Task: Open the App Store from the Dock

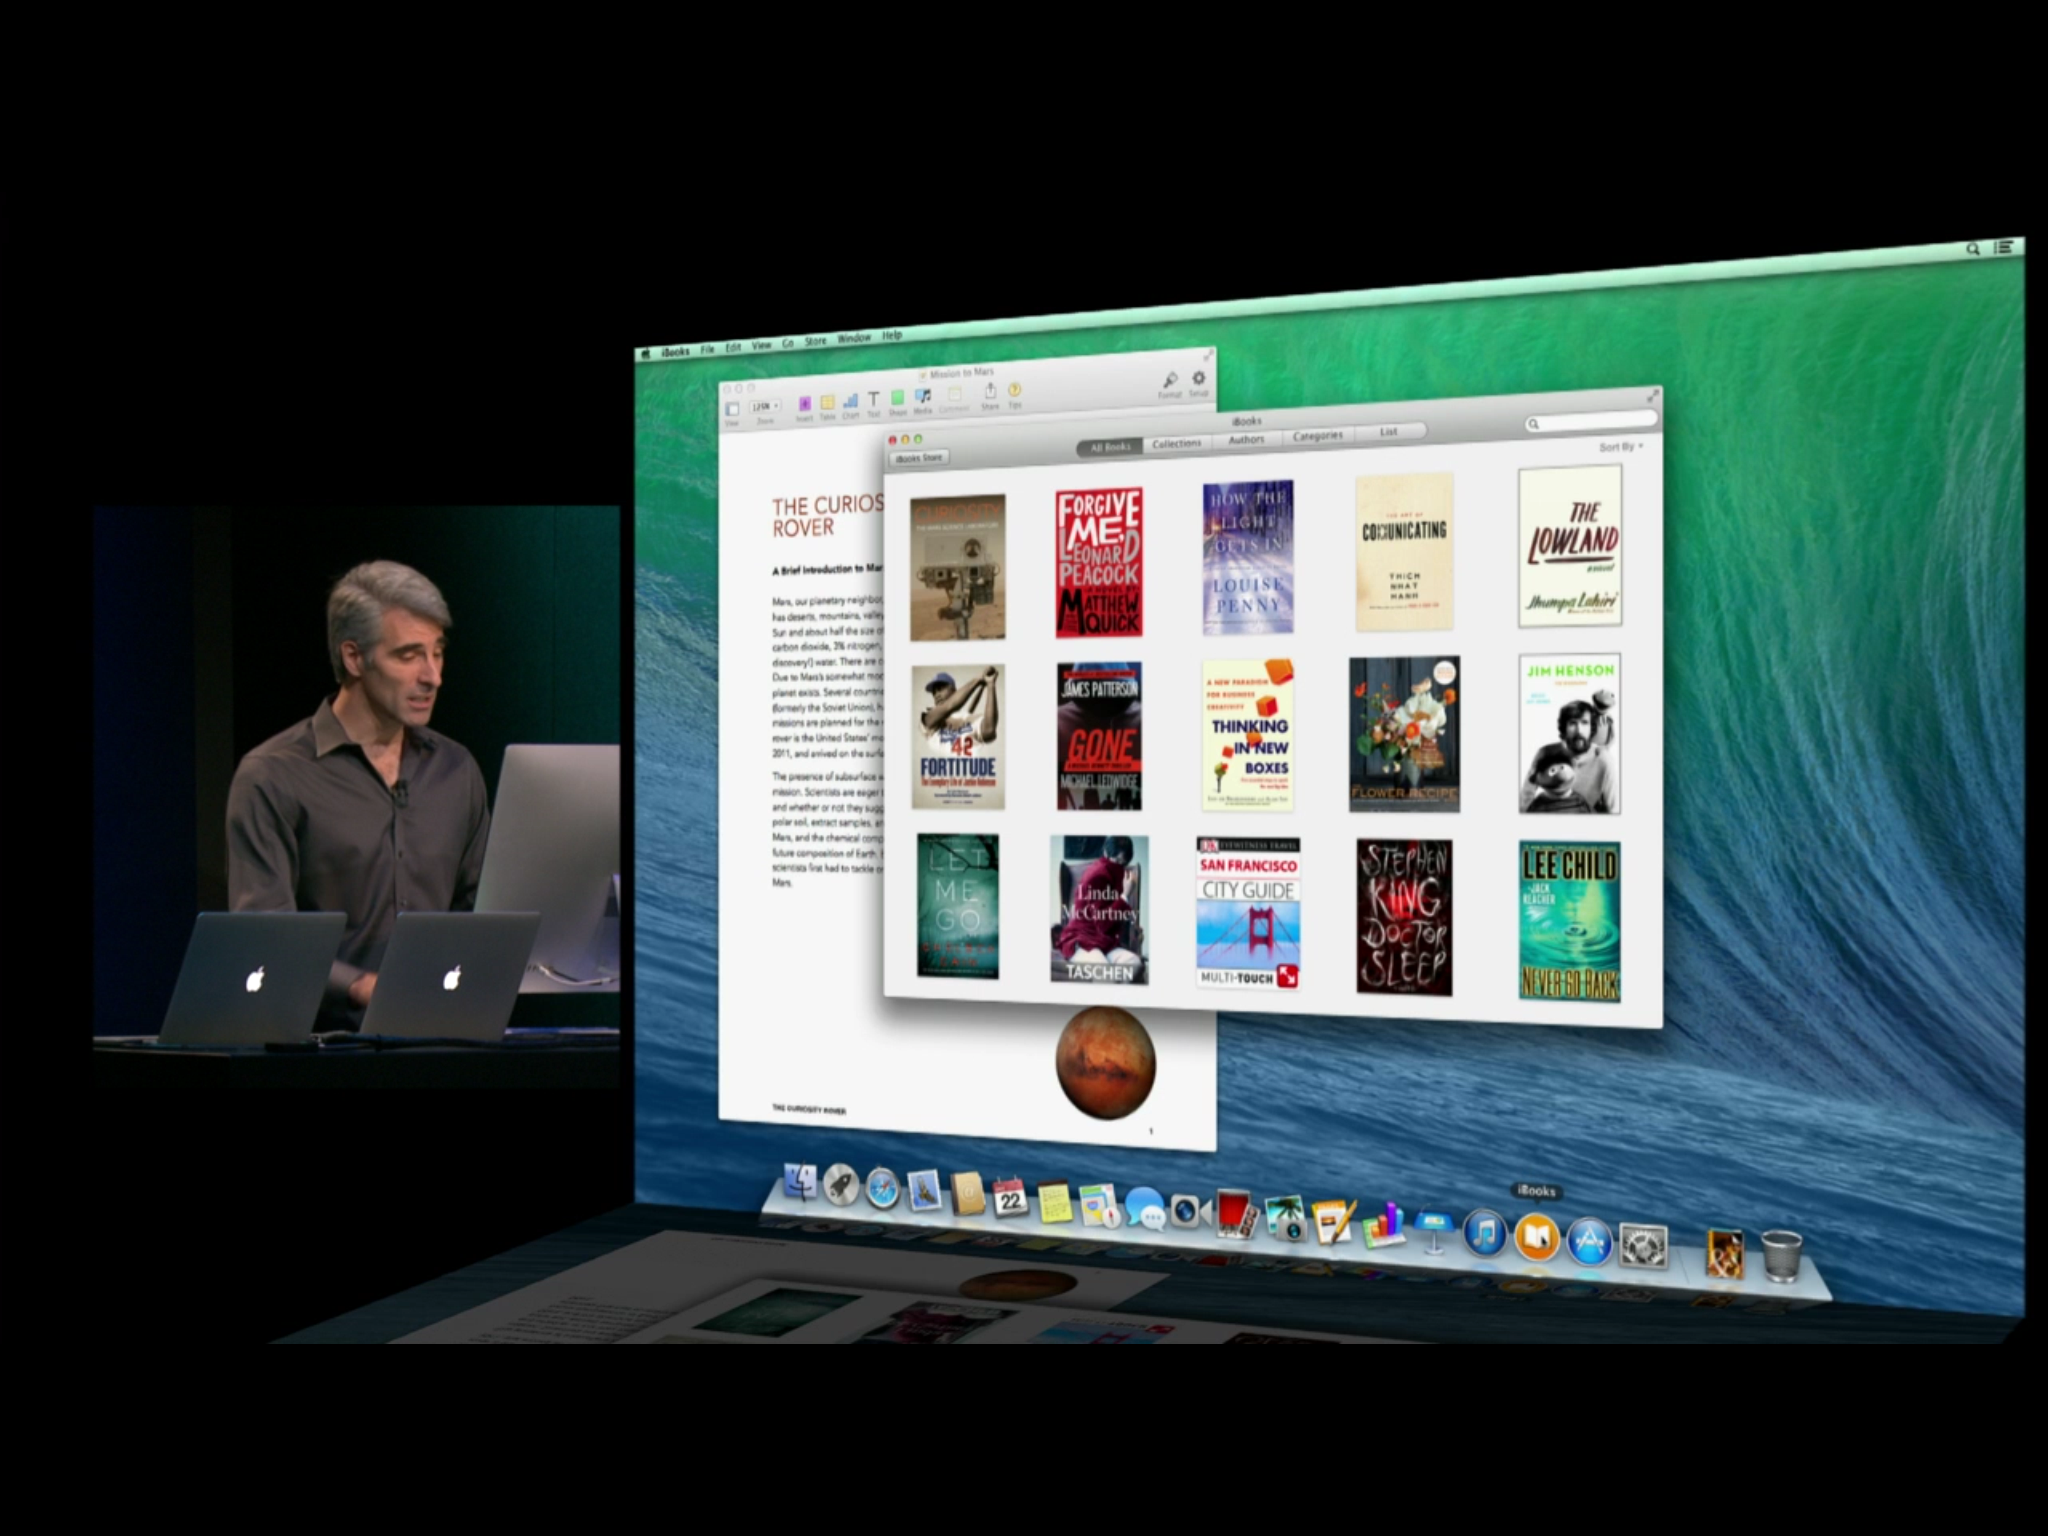Action: (1590, 1240)
